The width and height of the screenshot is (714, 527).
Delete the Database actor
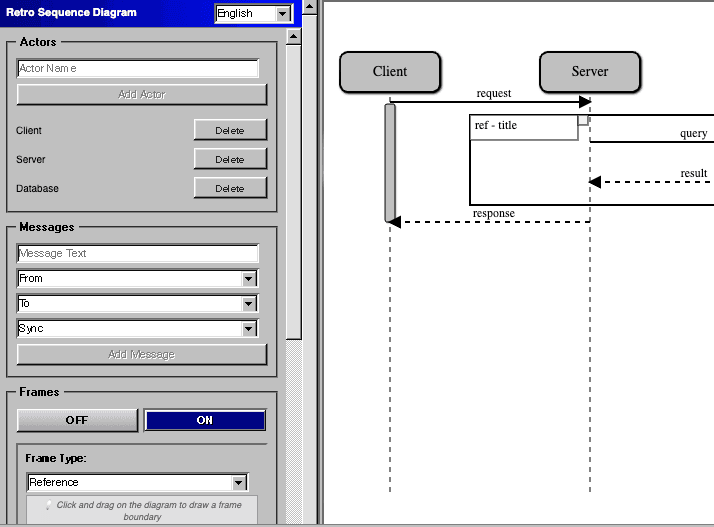[230, 188]
